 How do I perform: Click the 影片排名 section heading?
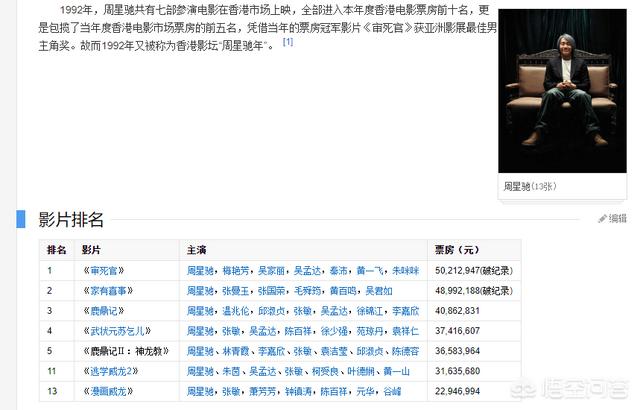click(x=71, y=219)
